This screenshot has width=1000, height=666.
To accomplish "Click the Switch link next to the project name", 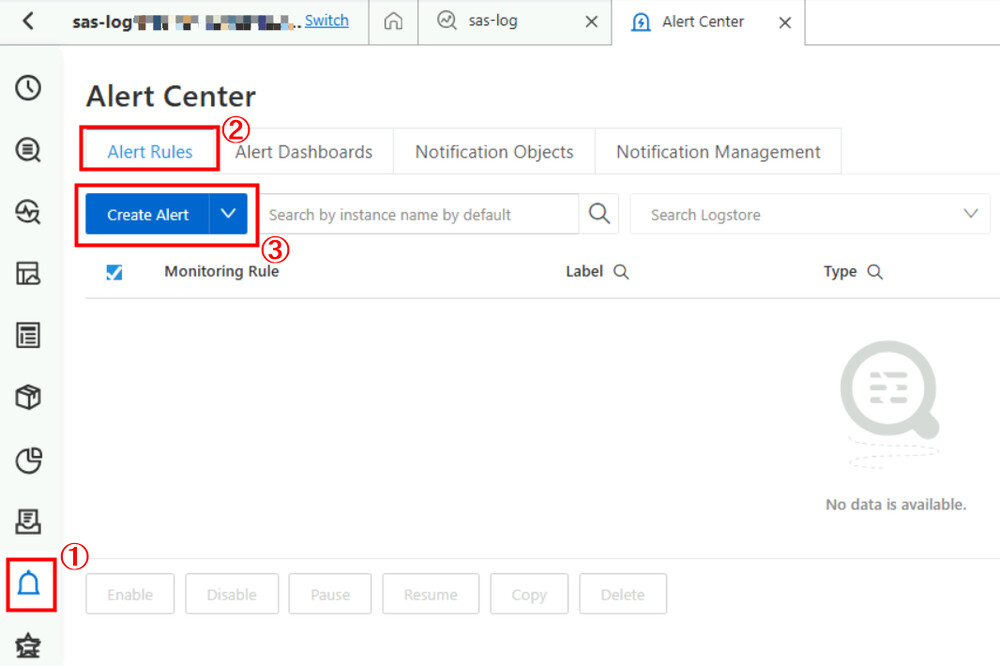I will coord(325,20).
